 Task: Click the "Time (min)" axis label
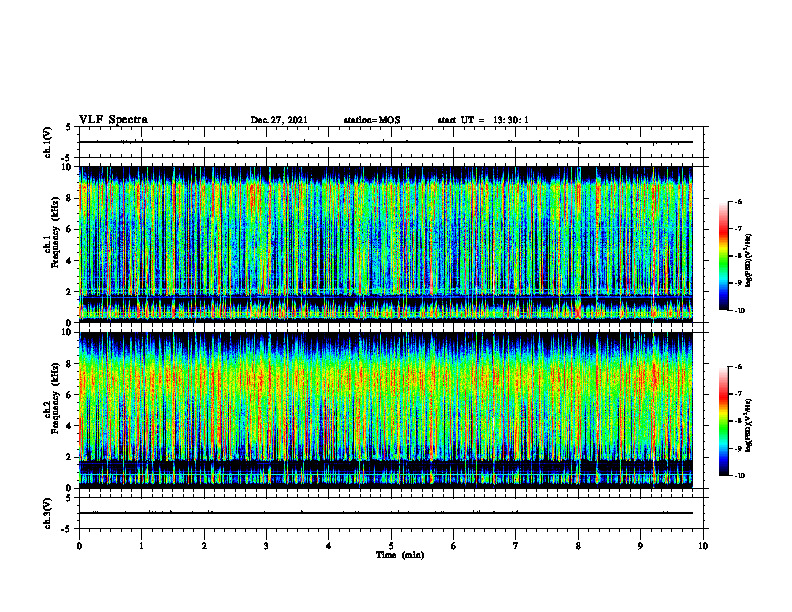(400, 555)
